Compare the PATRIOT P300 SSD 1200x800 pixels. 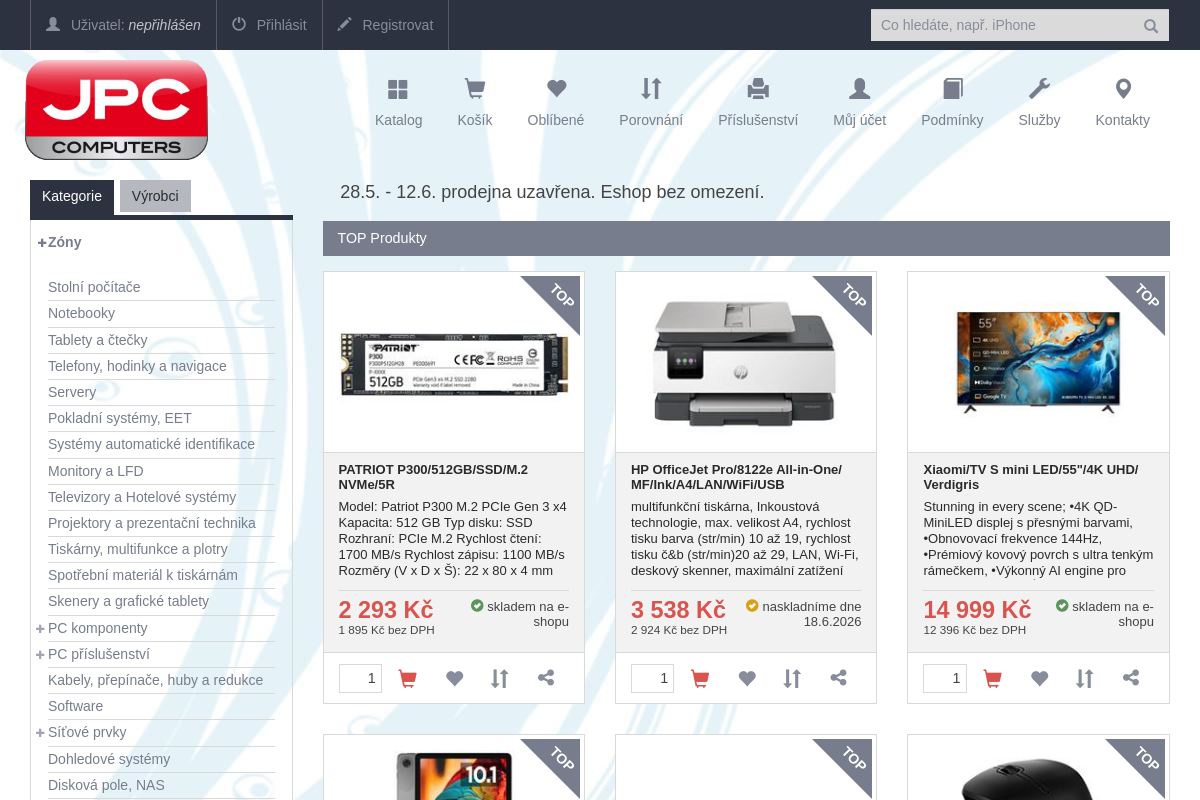(500, 678)
